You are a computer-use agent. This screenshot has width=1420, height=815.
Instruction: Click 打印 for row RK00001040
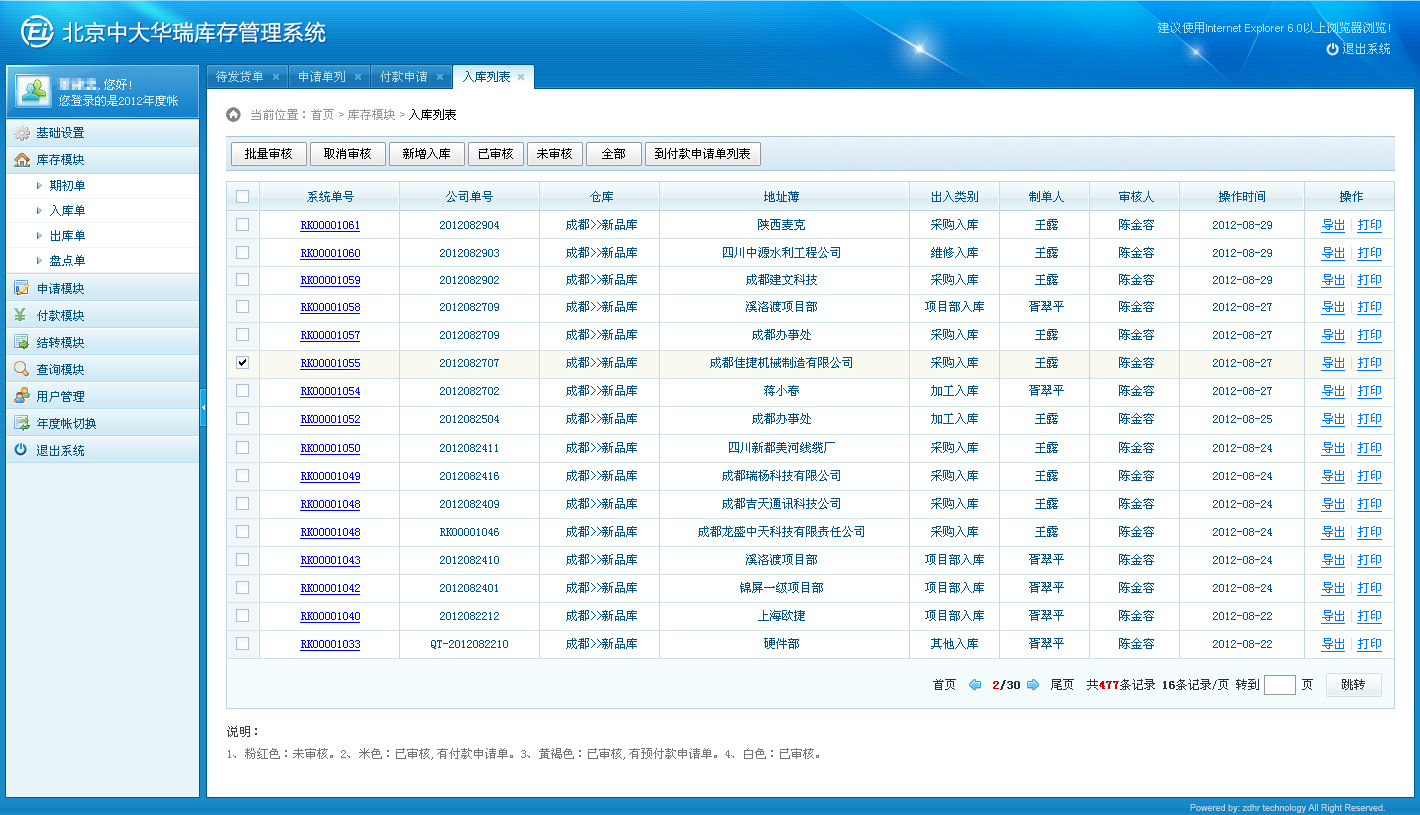pos(1369,616)
